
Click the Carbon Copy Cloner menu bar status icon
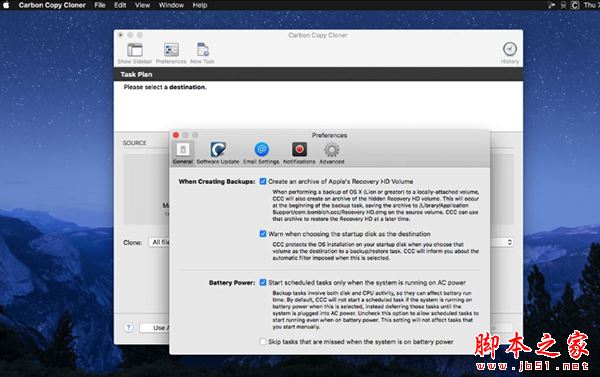tap(575, 5)
